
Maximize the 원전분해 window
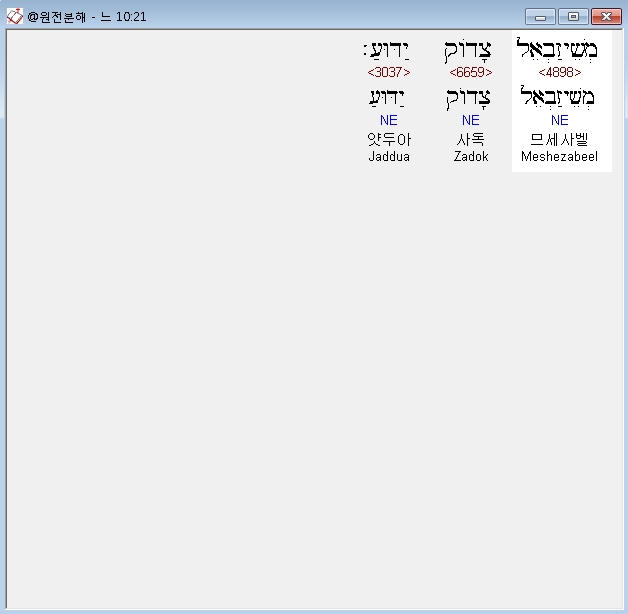point(573,17)
